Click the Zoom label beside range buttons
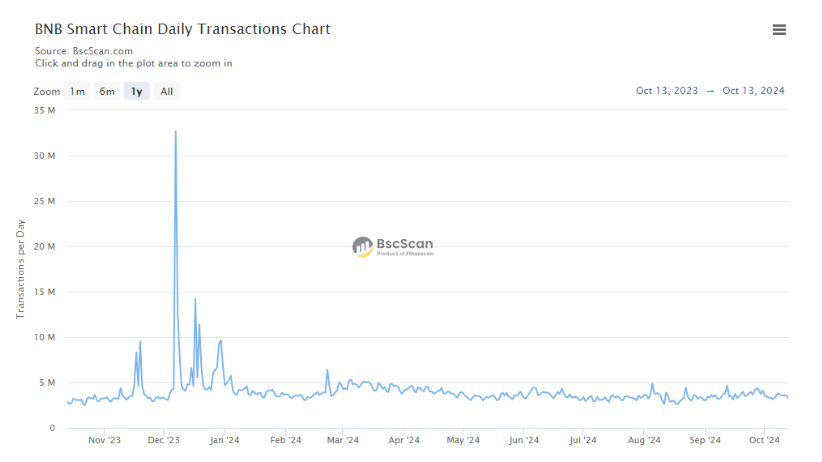822x462 pixels. pos(47,91)
